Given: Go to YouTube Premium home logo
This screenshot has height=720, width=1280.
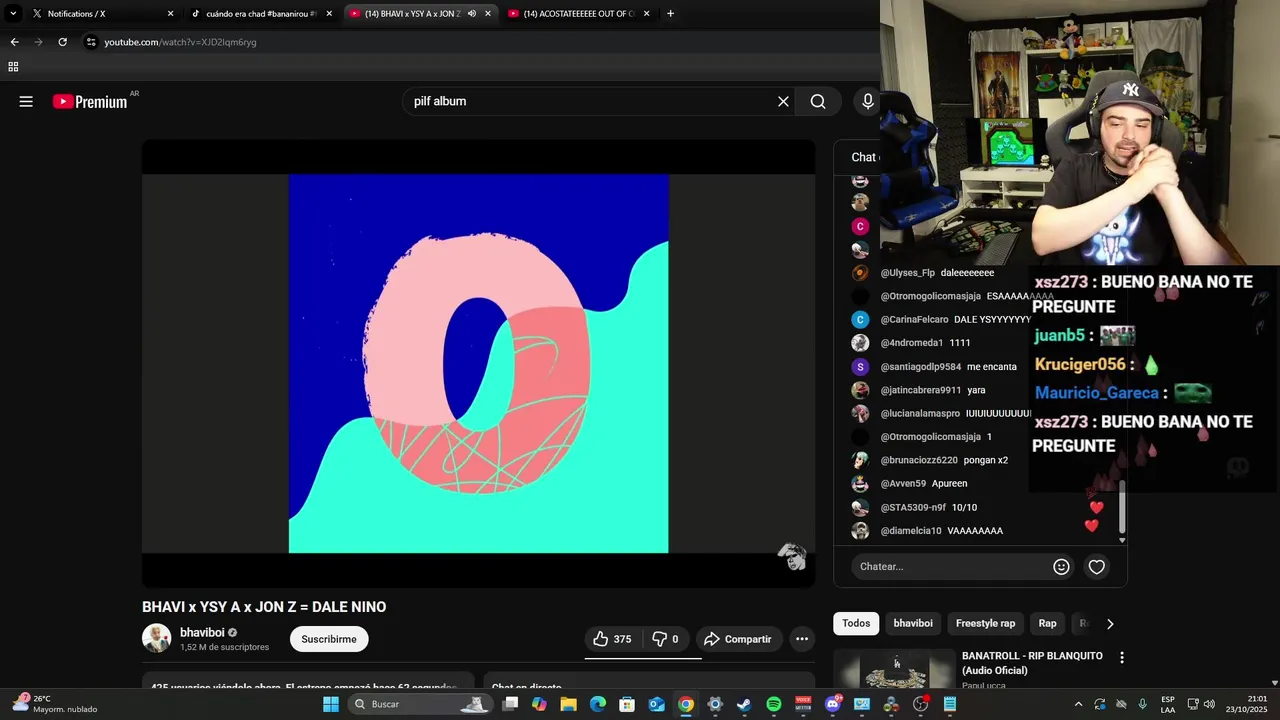Looking at the screenshot, I should 90,101.
